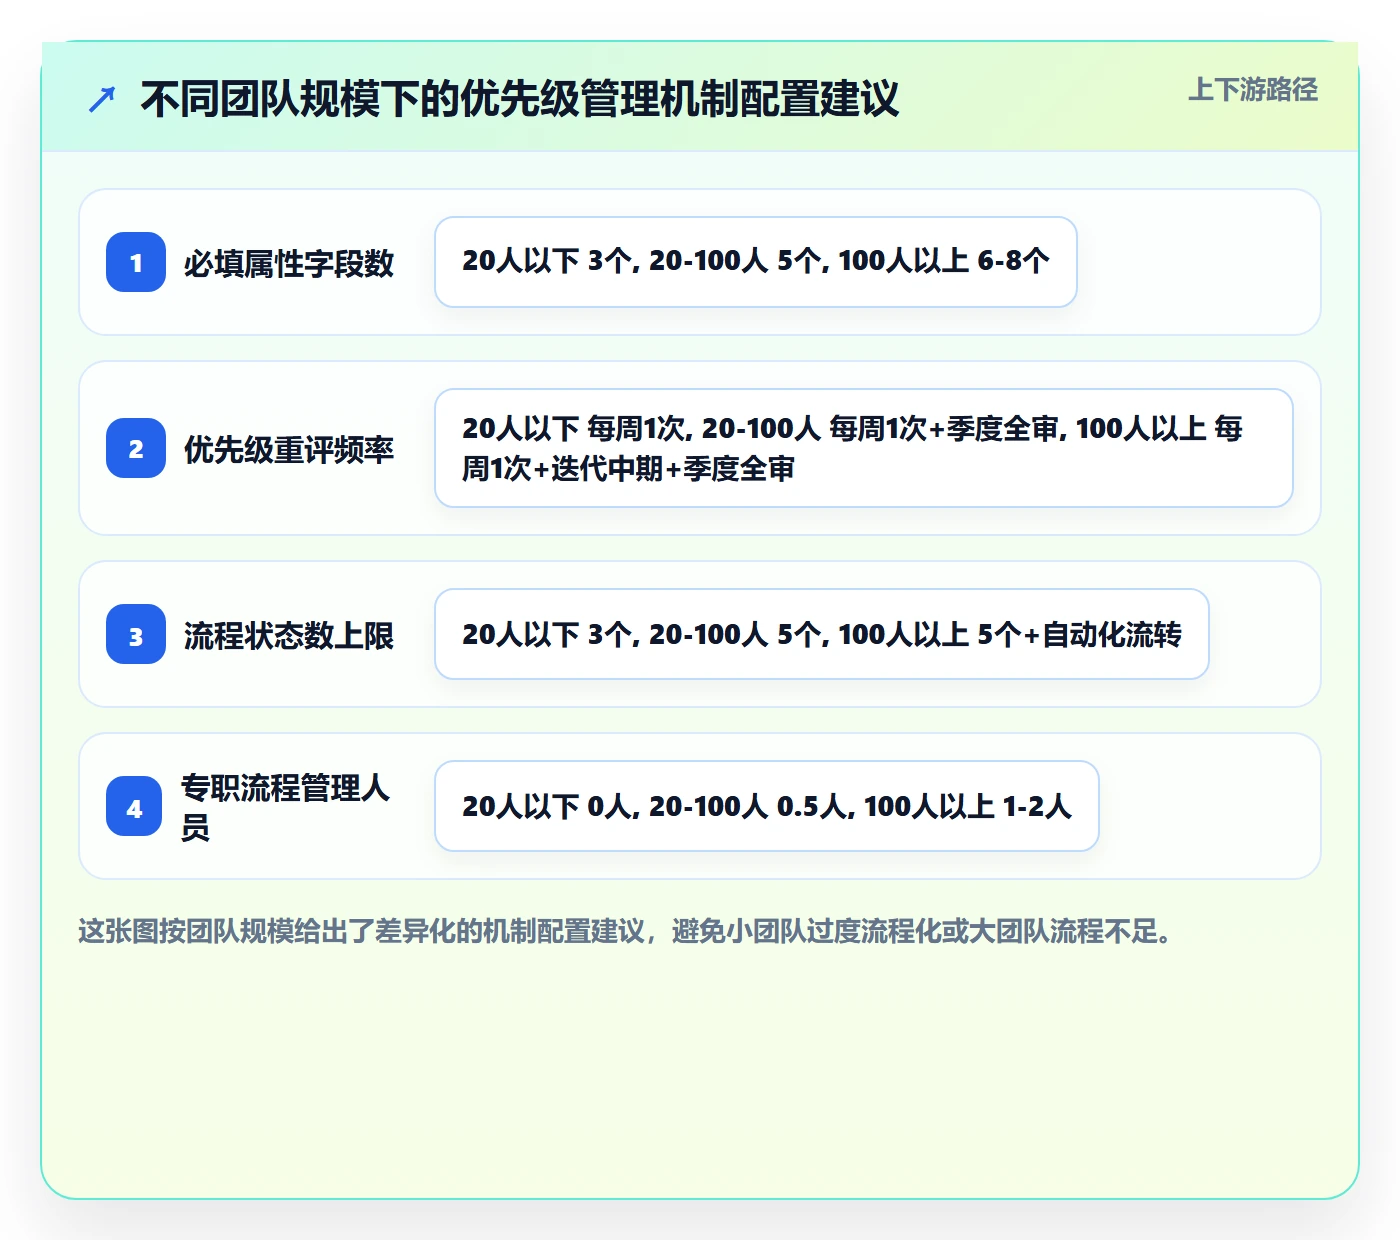Select the 优先级重评频率 label
Viewport: 1400px width, 1240px height.
(289, 449)
